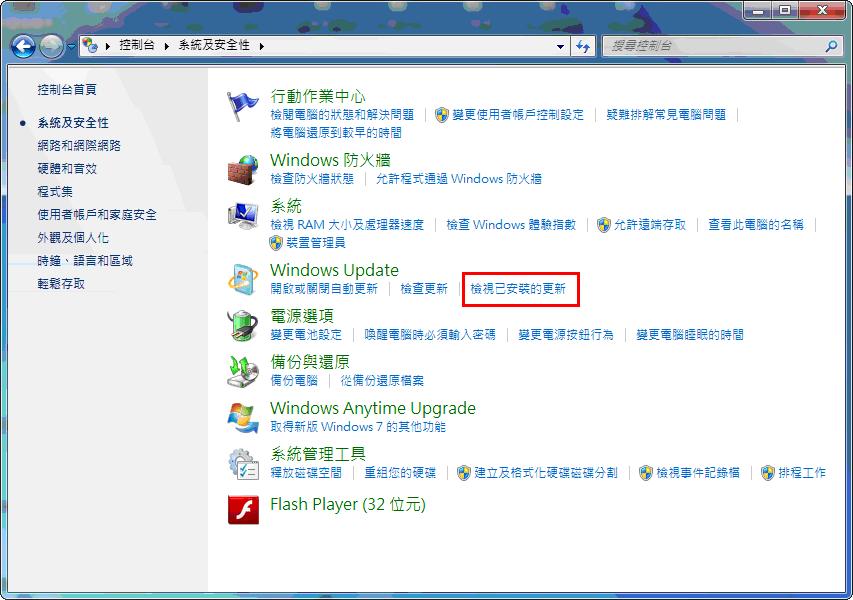Click shield icon beside 裝置管理員
Viewport: 853px width, 600px height.
click(276, 243)
